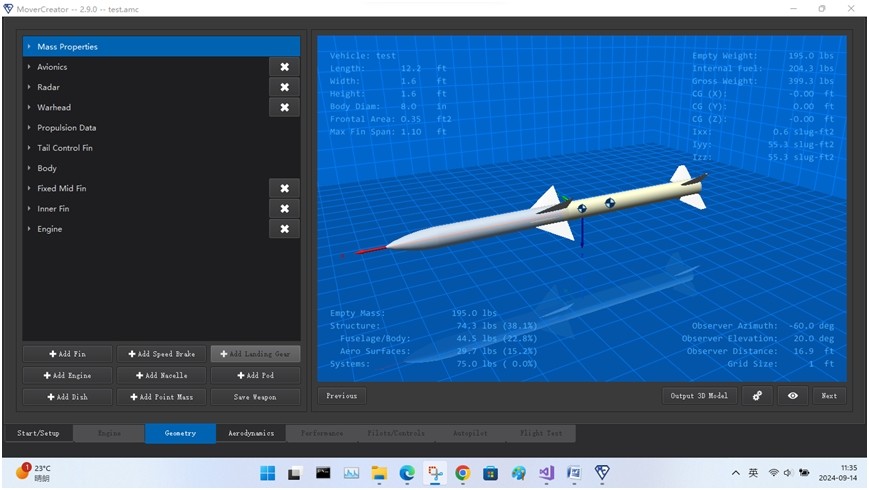
Task: Expand the Fixed Mid Fin arrow
Action: click(x=29, y=188)
